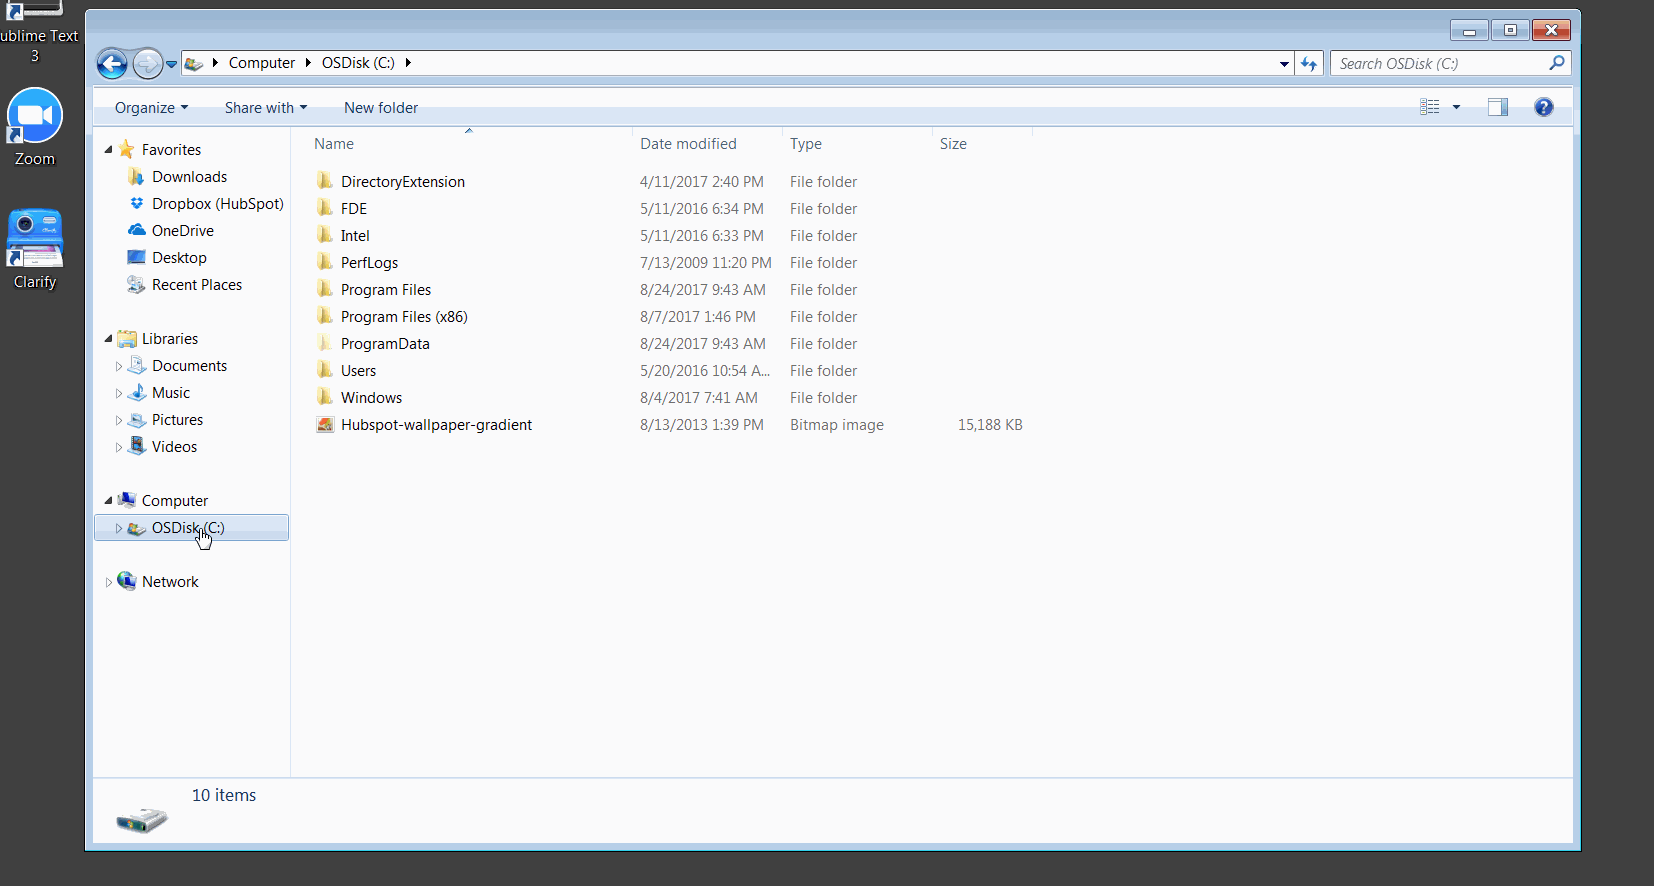1654x886 pixels.
Task: Open Recent Places in Favorites
Action: 196,285
